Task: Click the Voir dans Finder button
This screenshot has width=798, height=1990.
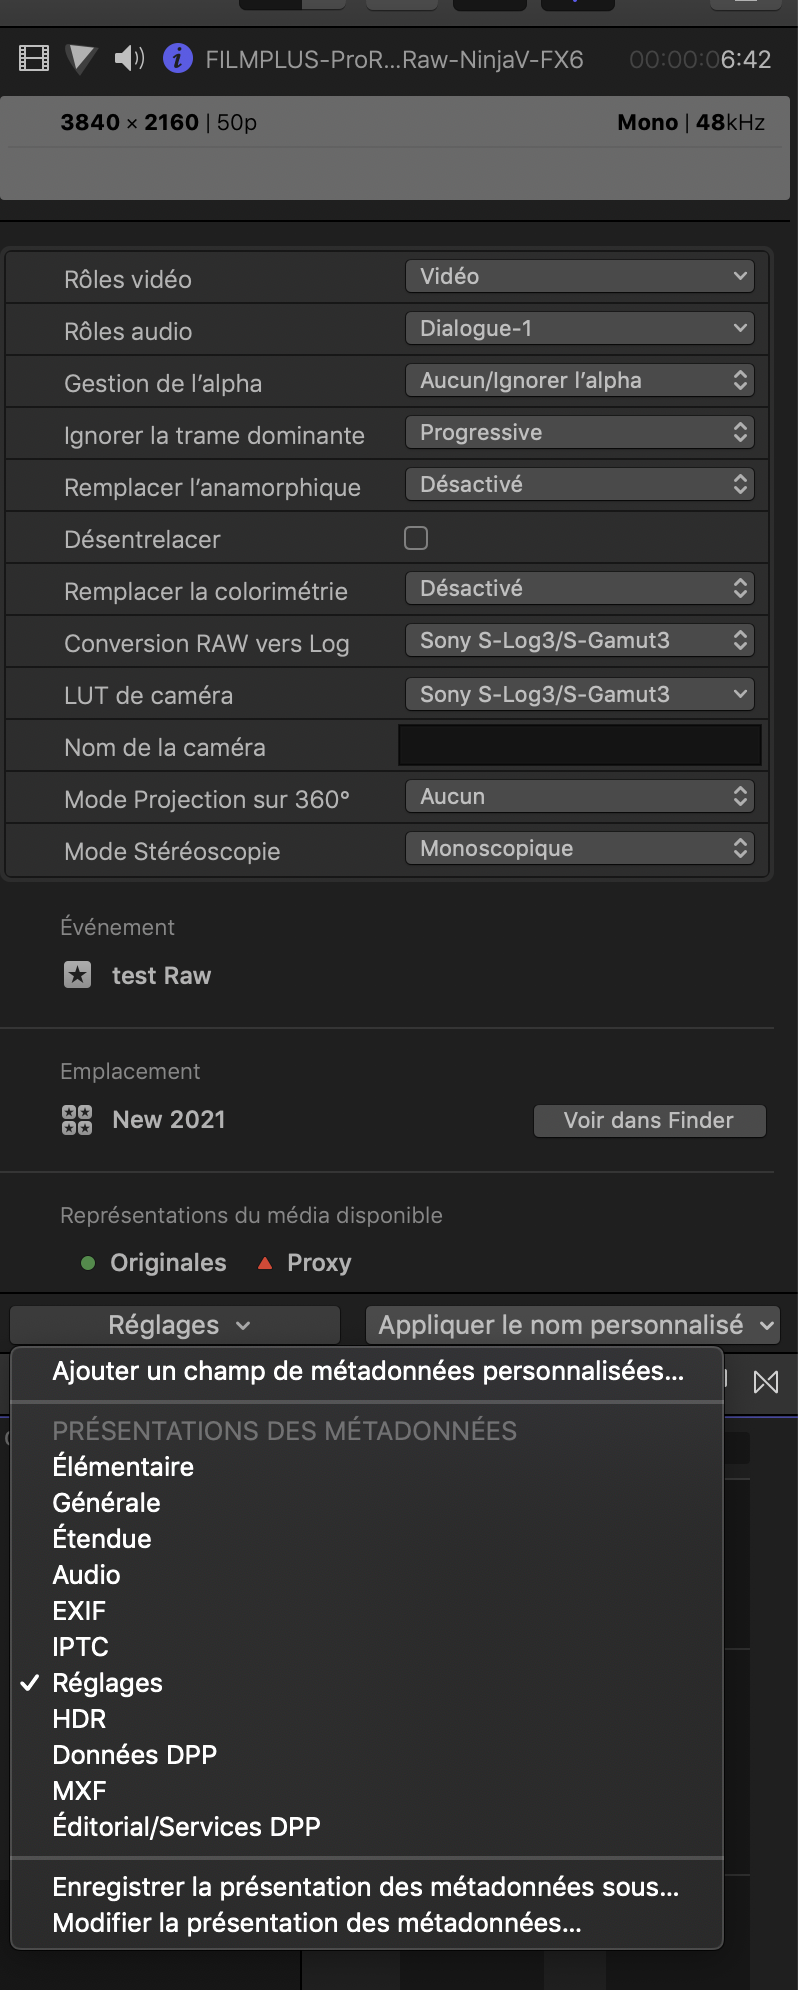Action: (649, 1121)
